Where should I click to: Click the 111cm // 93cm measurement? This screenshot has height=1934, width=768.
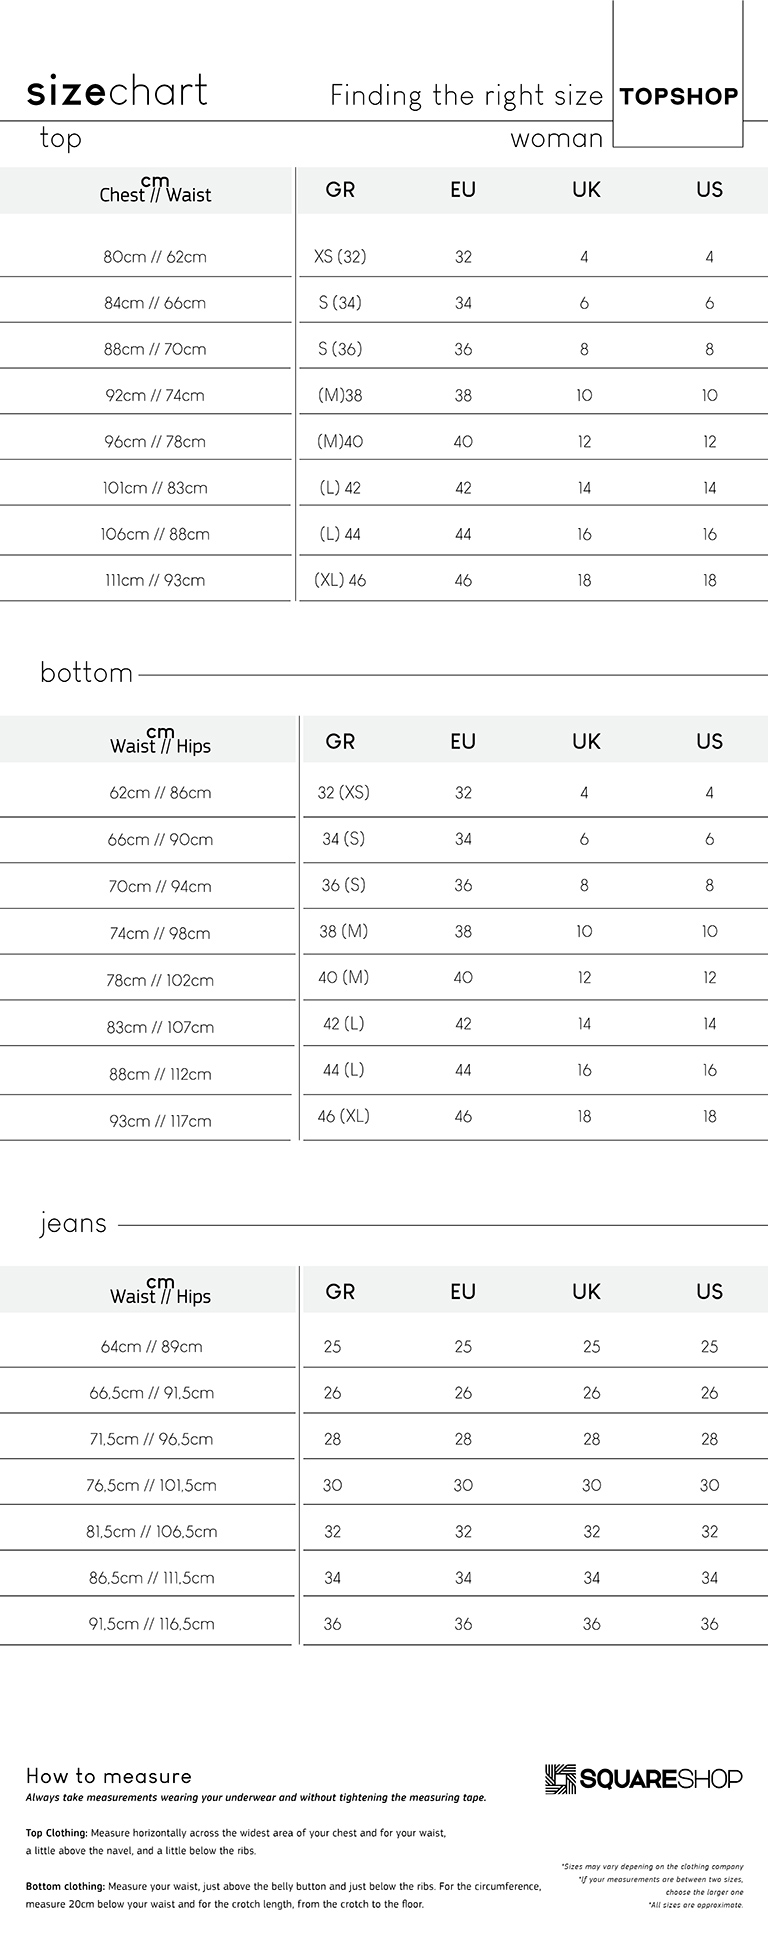tap(155, 580)
